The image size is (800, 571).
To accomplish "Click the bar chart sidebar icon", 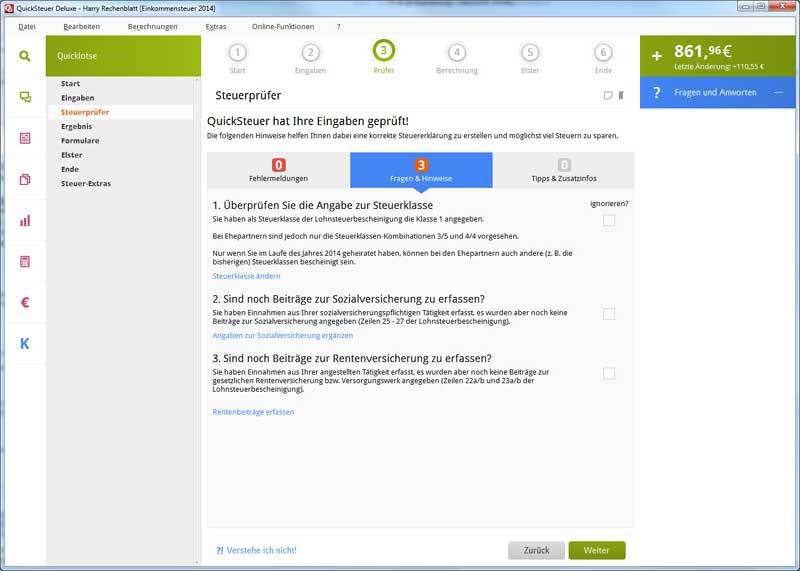I will 24,220.
